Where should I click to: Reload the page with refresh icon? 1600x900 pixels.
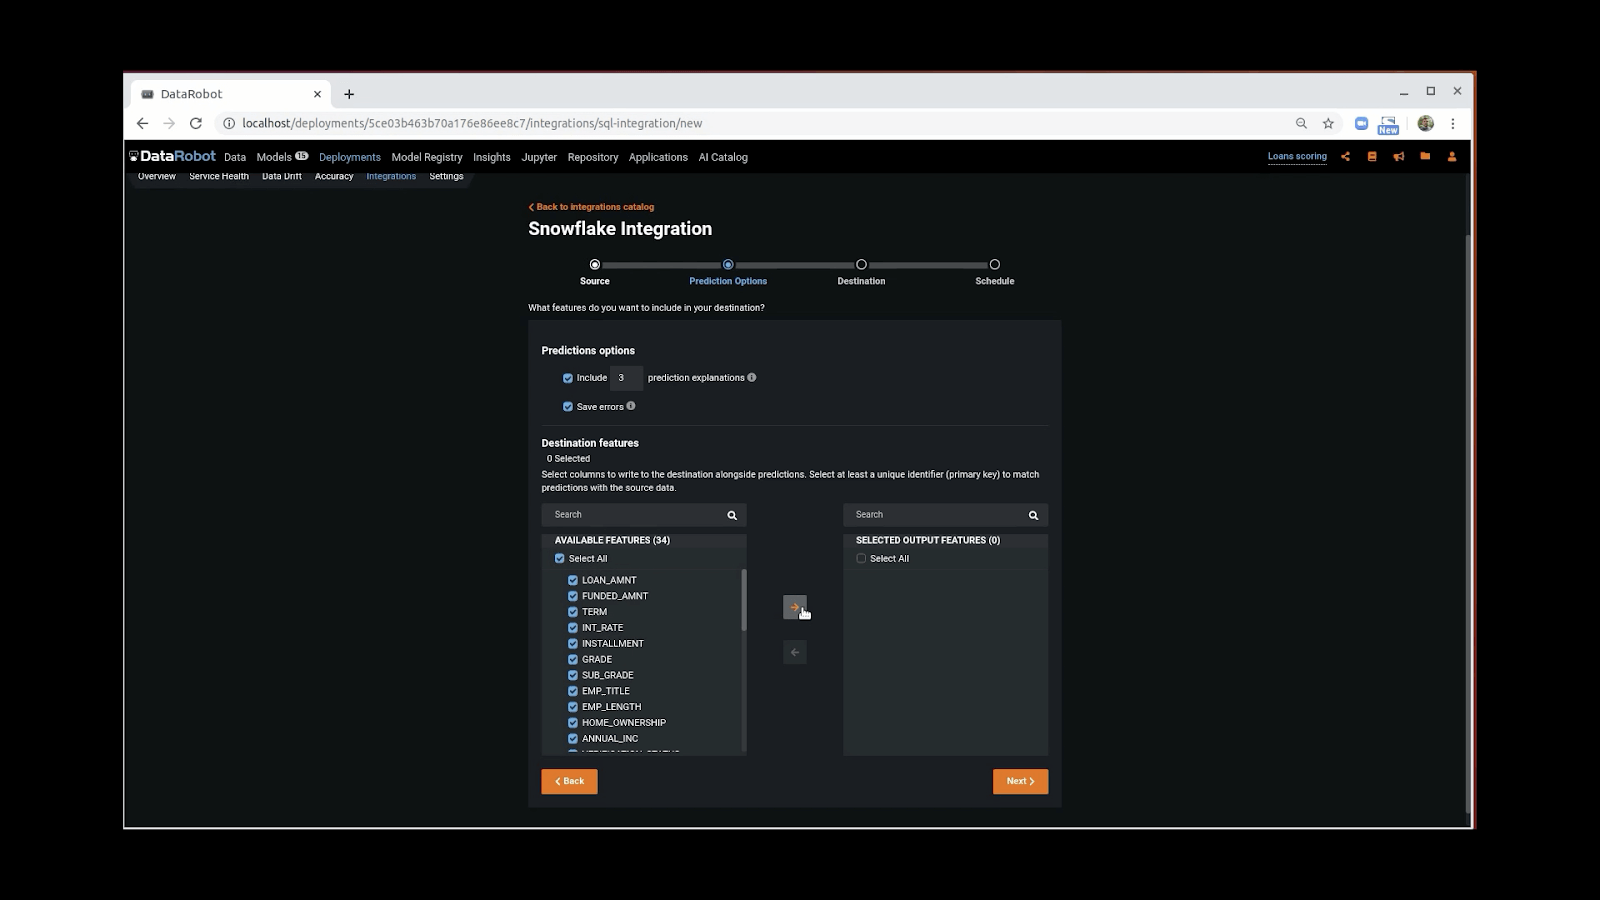click(x=196, y=123)
